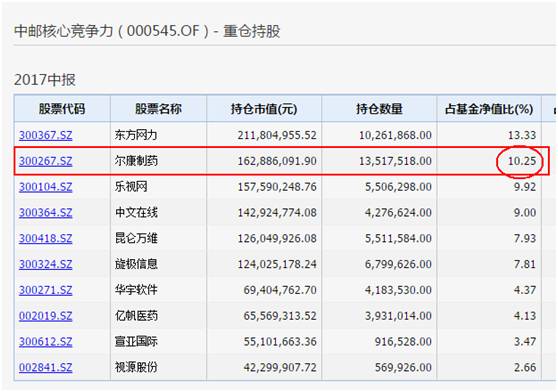Click holding quantity 3,931,014.00
The image size is (558, 392).
coord(398,316)
